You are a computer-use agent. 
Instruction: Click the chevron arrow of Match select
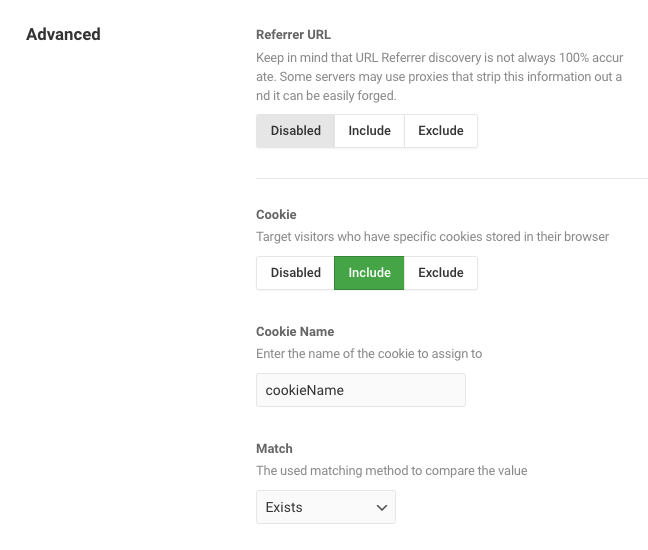382,507
